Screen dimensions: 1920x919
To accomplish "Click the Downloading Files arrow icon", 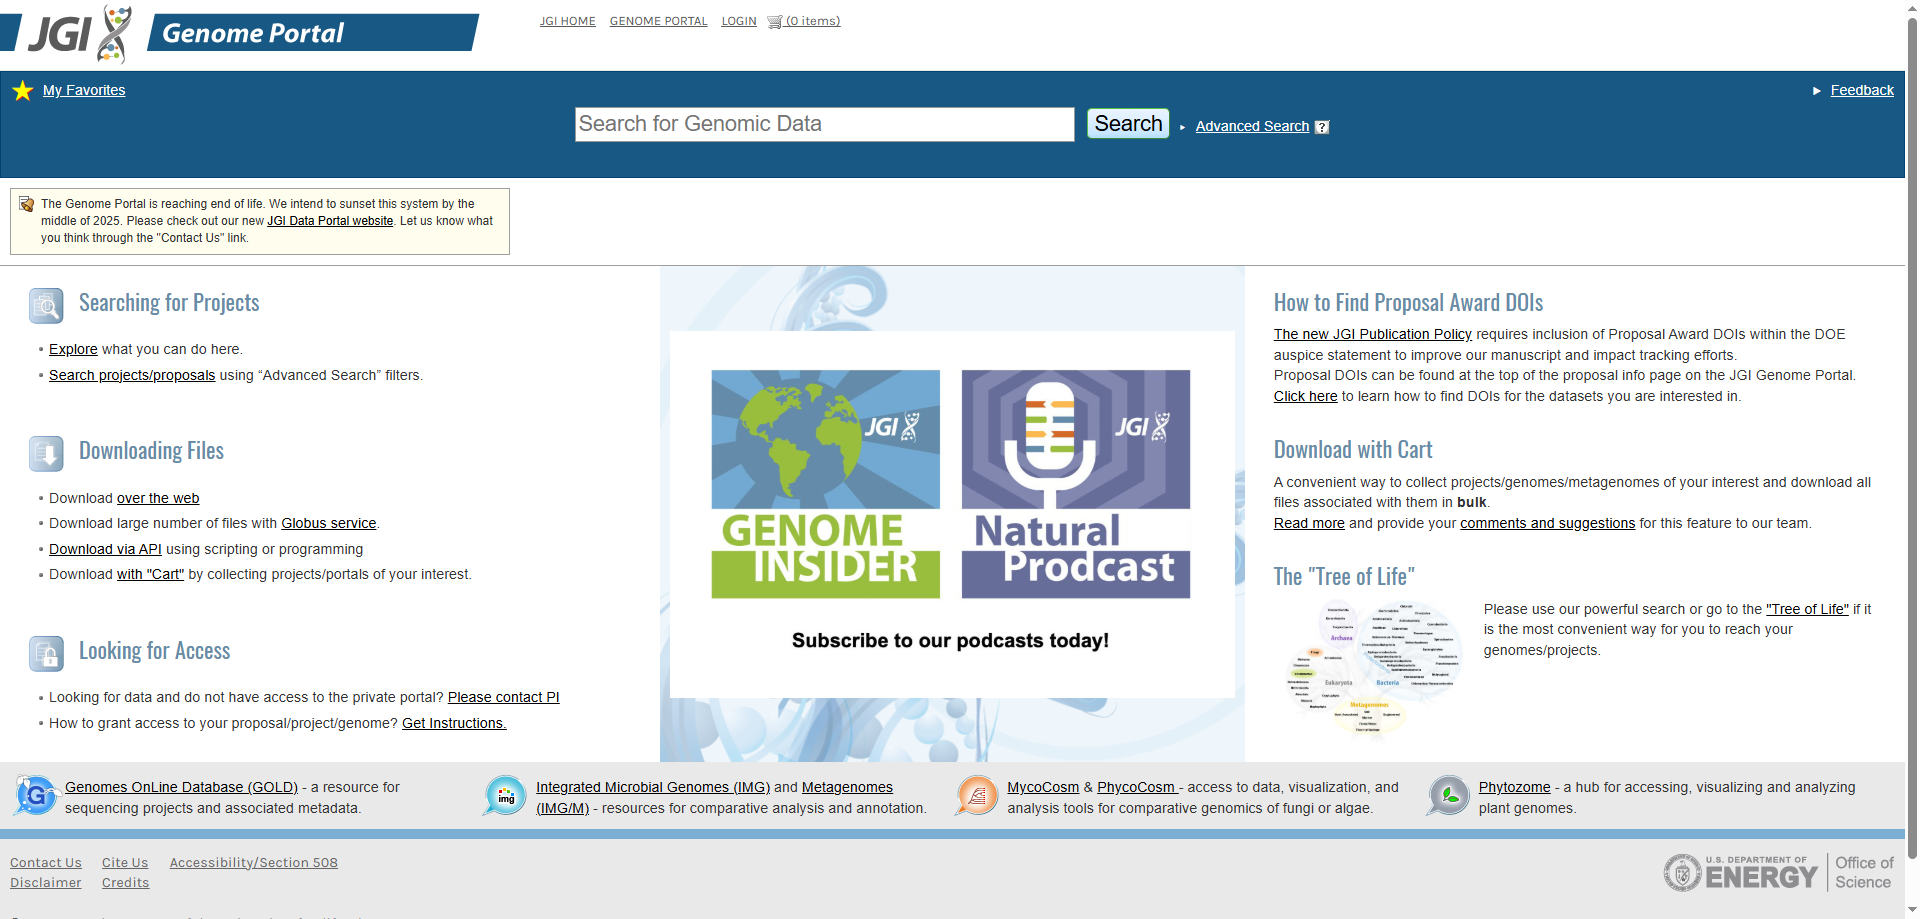I will [46, 454].
